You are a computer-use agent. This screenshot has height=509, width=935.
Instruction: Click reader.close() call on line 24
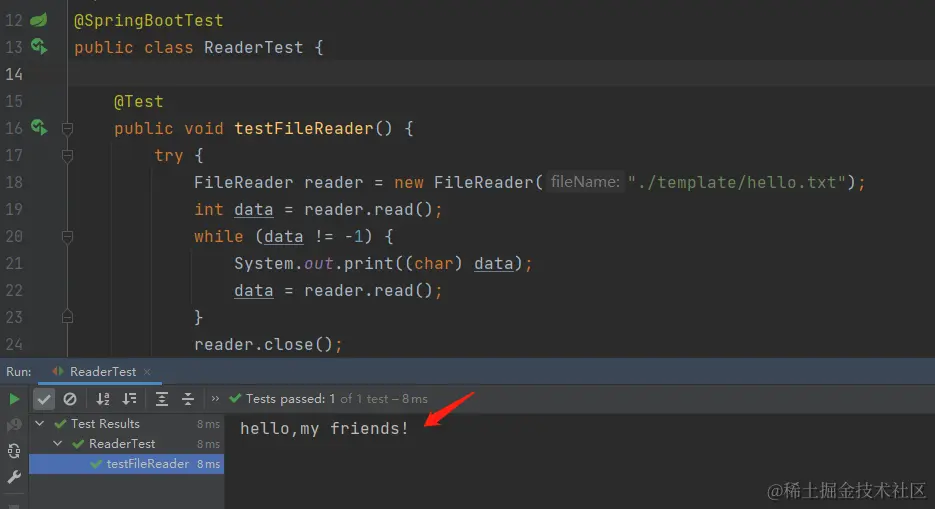pyautogui.click(x=263, y=344)
